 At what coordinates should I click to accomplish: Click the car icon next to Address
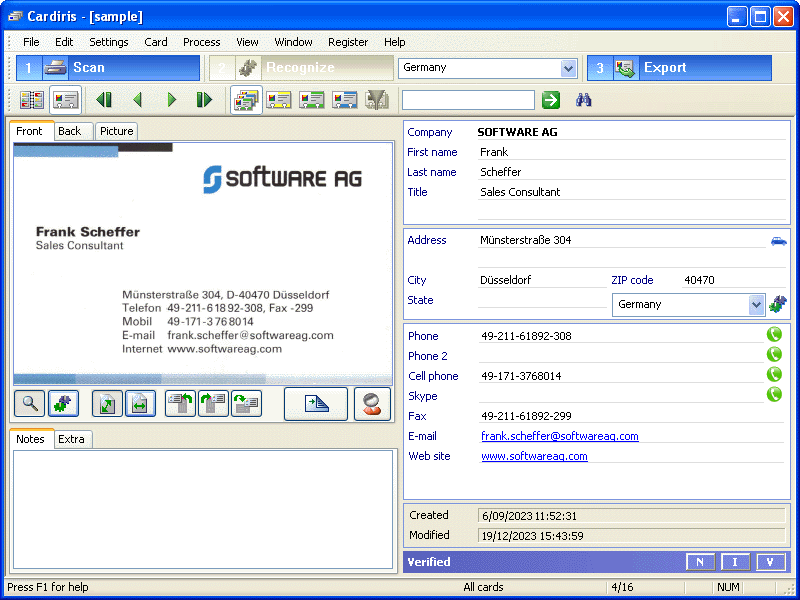click(x=779, y=241)
